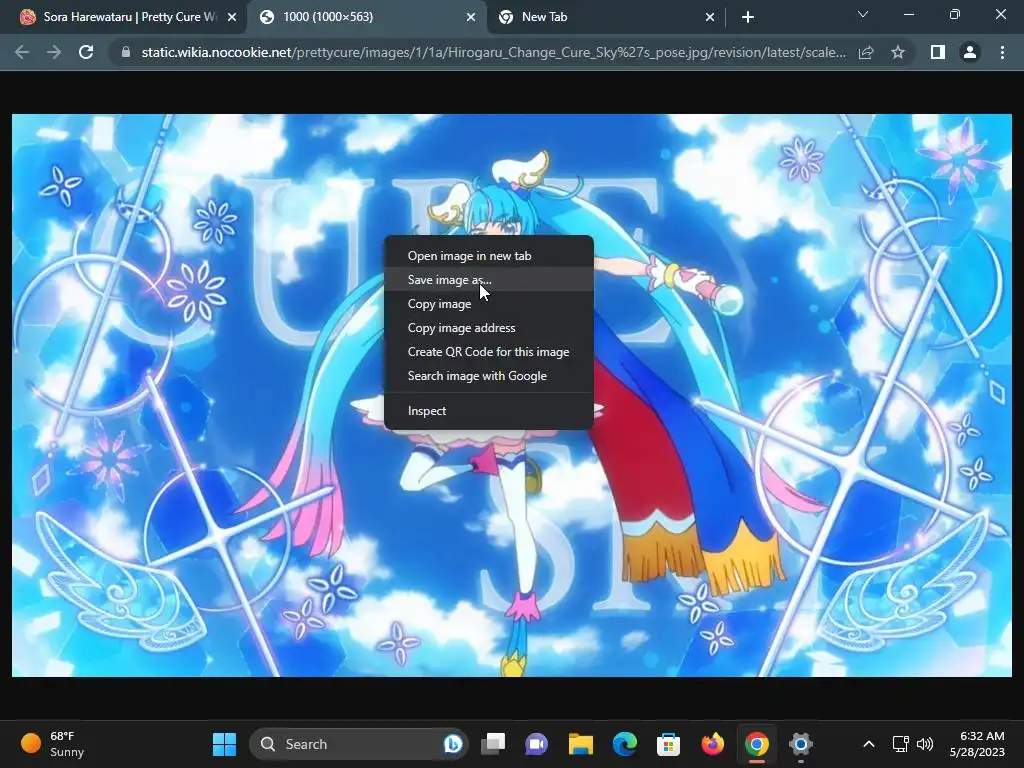Expand the tab search dropdown
Viewport: 1024px width, 768px height.
tap(863, 14)
